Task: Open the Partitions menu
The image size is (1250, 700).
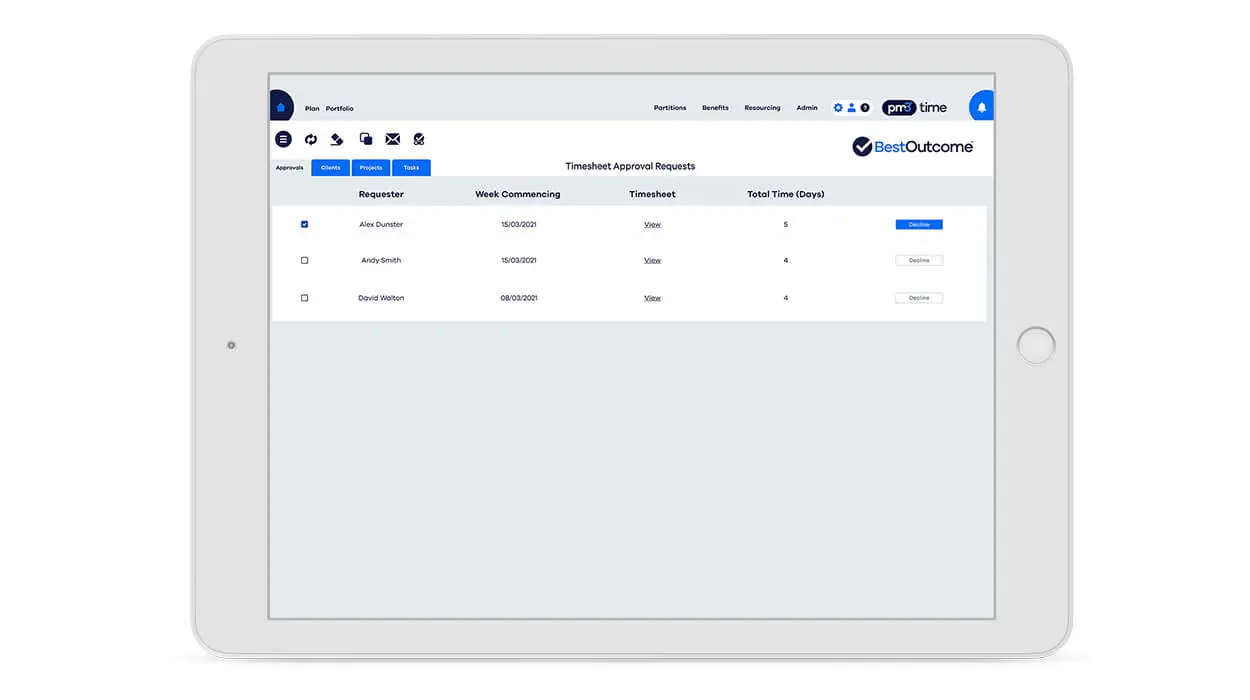Action: (x=670, y=107)
